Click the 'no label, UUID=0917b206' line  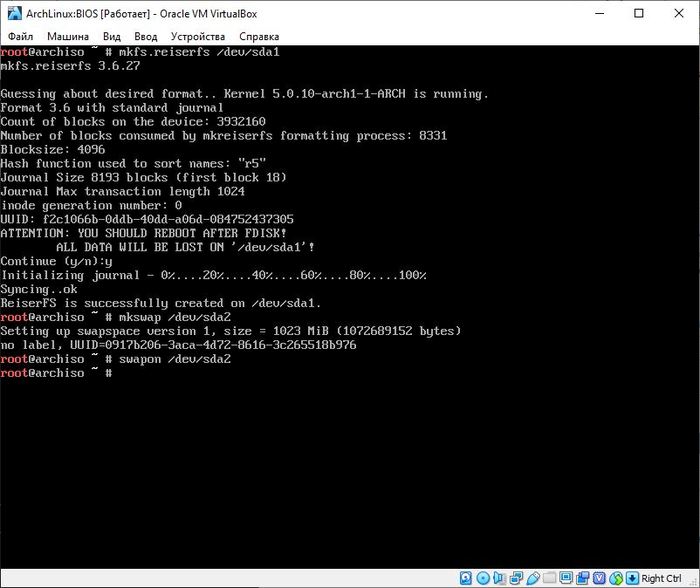[x=178, y=345]
